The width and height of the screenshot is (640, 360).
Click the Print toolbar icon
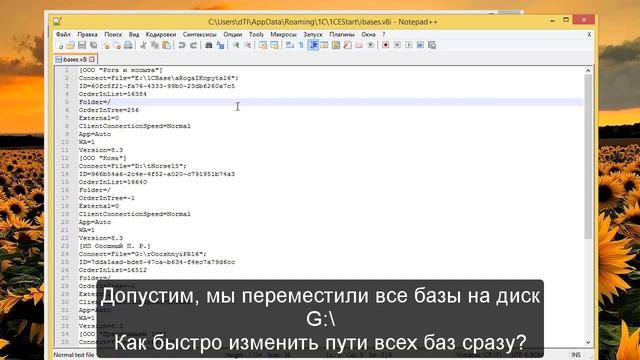(x=128, y=45)
